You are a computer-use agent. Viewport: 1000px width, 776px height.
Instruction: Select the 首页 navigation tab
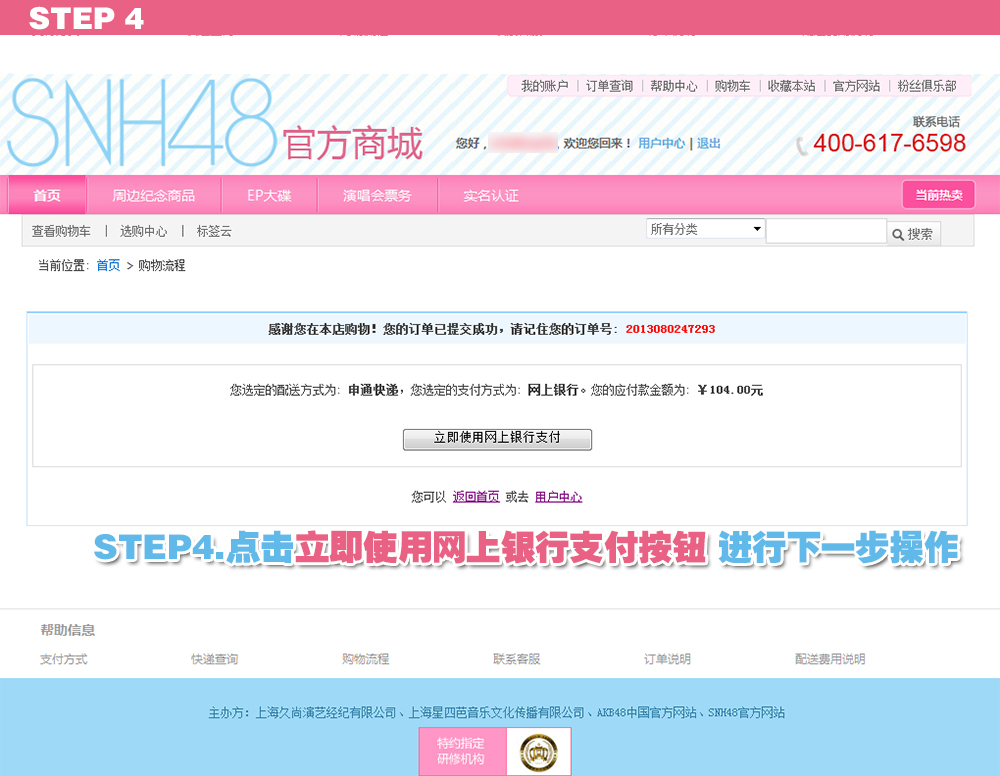click(x=47, y=195)
